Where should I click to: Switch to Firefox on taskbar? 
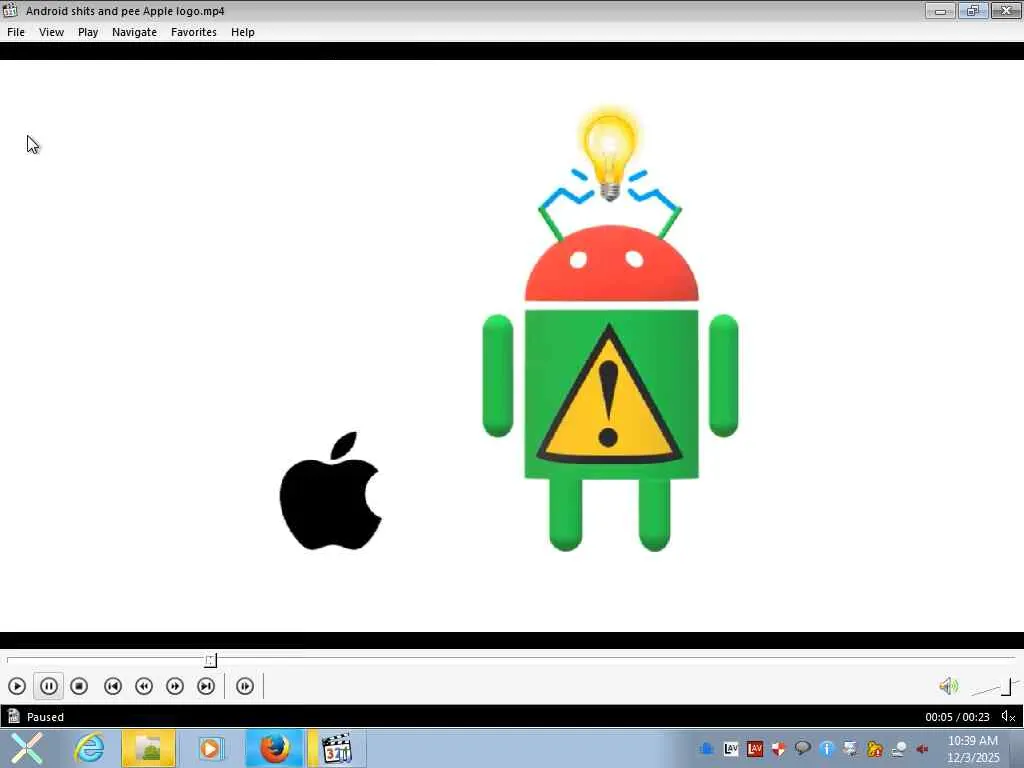274,748
